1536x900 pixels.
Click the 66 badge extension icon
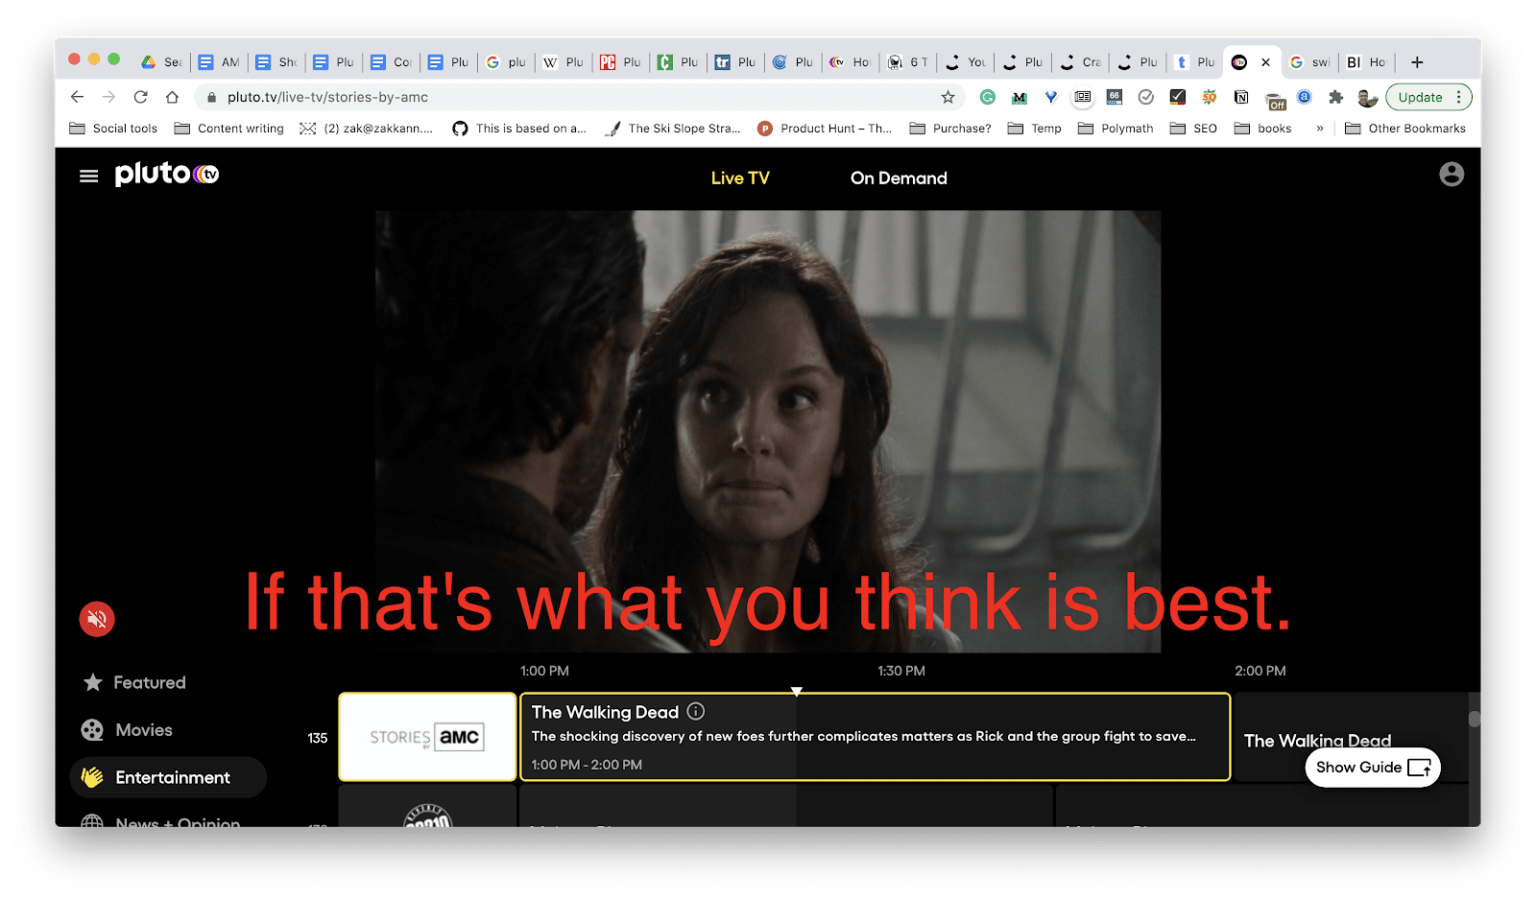(x=1114, y=97)
